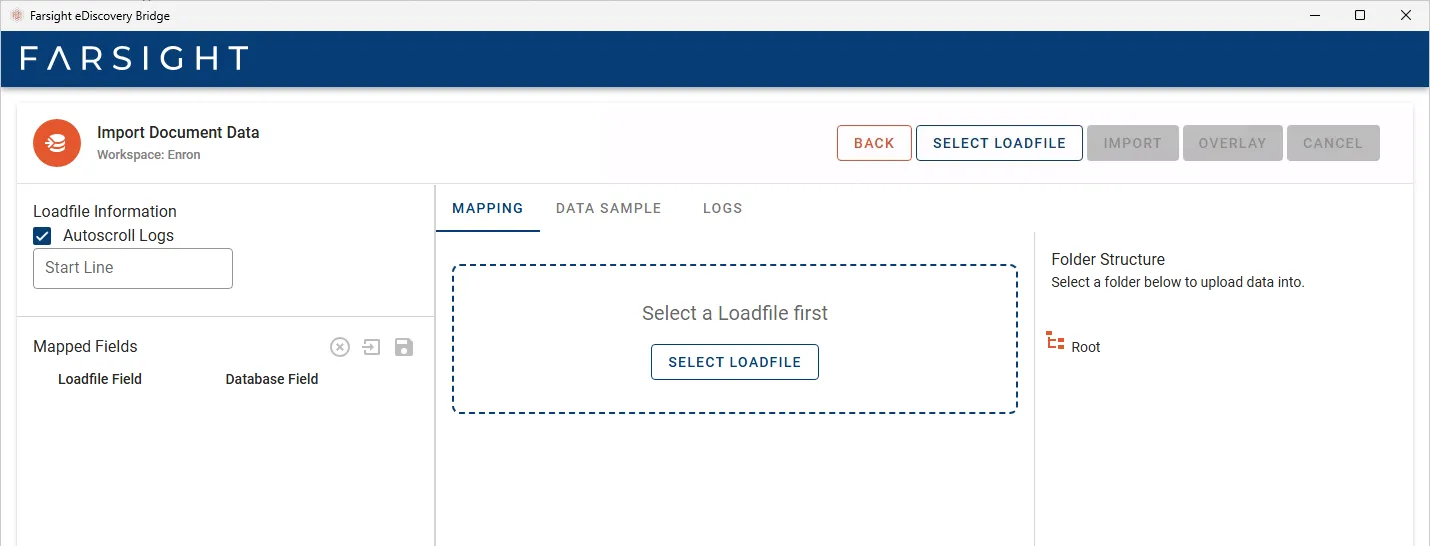Click the load mapping arrow icon

click(371, 347)
